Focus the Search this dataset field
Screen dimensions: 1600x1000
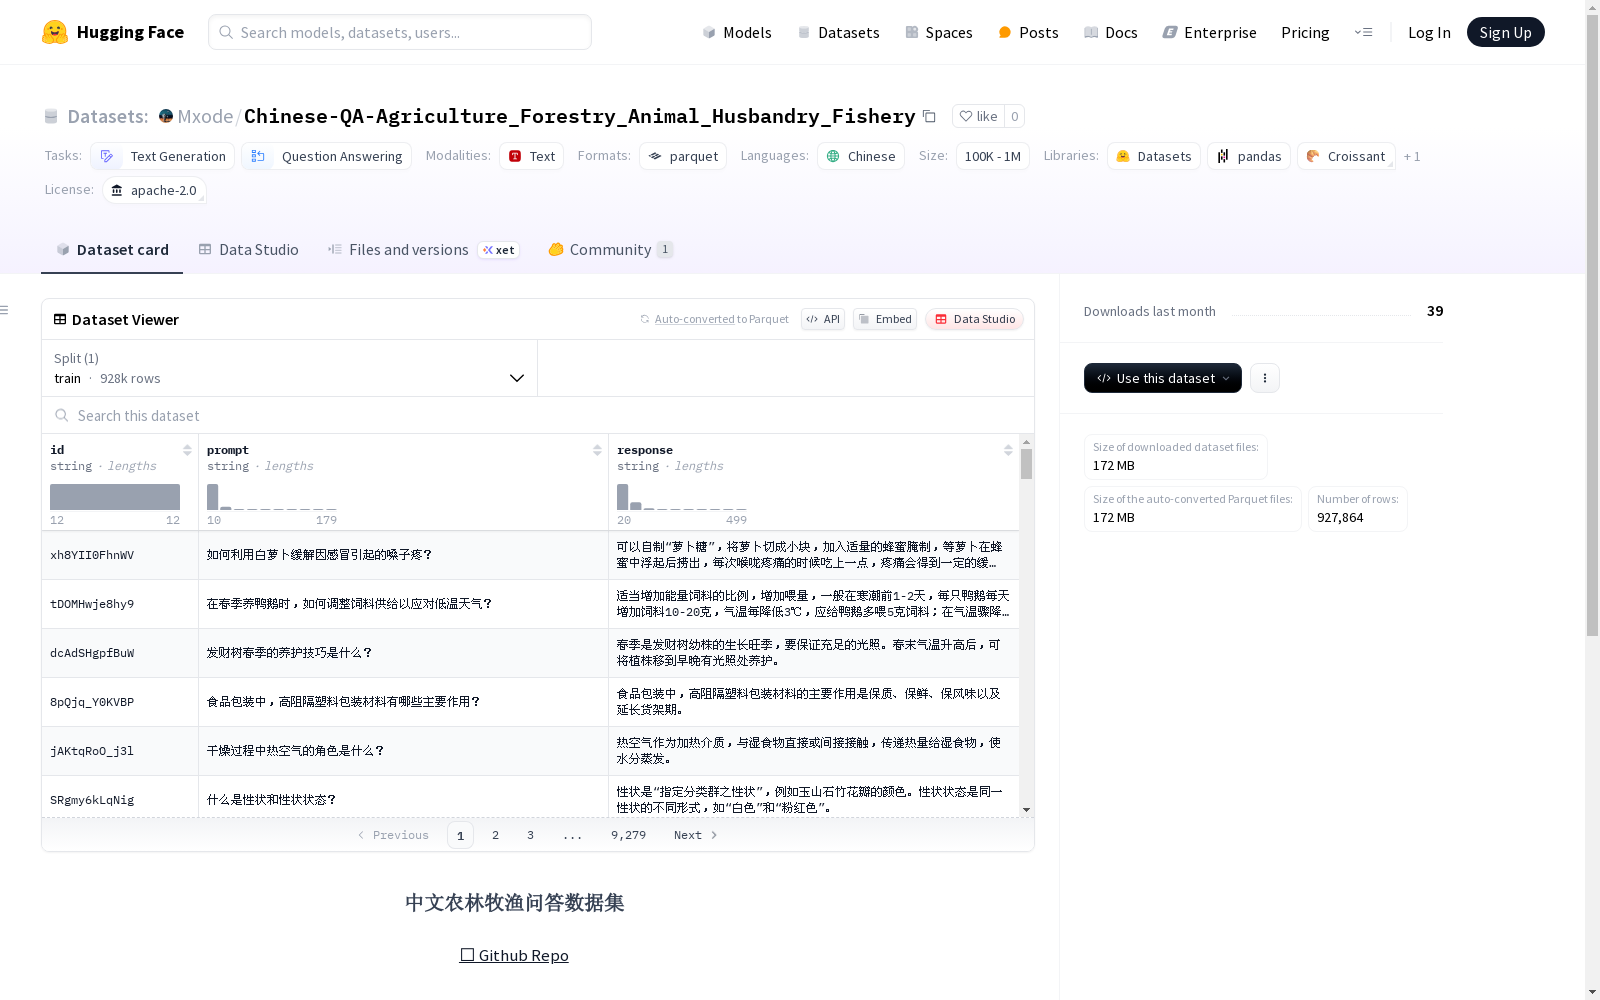coord(538,415)
